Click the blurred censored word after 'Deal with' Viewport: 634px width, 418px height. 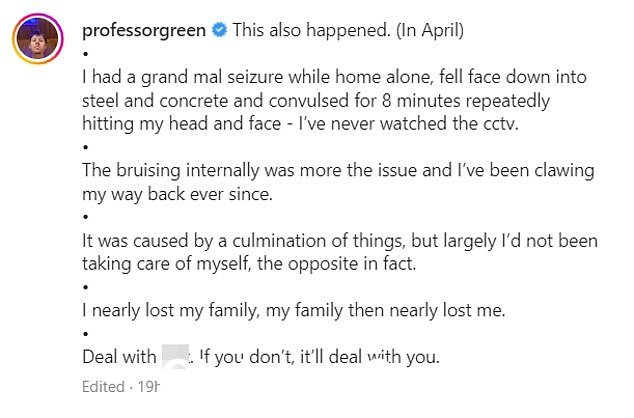[x=175, y=356]
